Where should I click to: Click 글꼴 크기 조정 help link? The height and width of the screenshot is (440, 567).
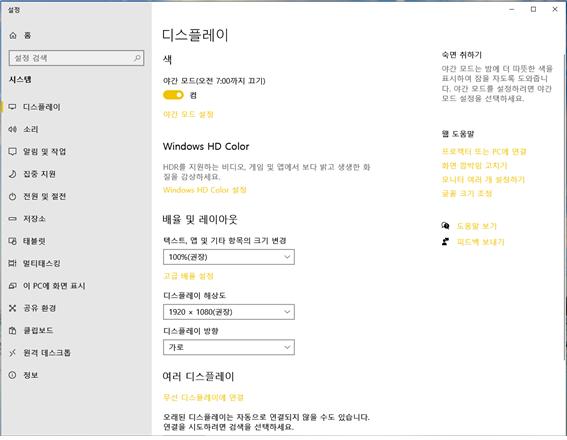(467, 194)
